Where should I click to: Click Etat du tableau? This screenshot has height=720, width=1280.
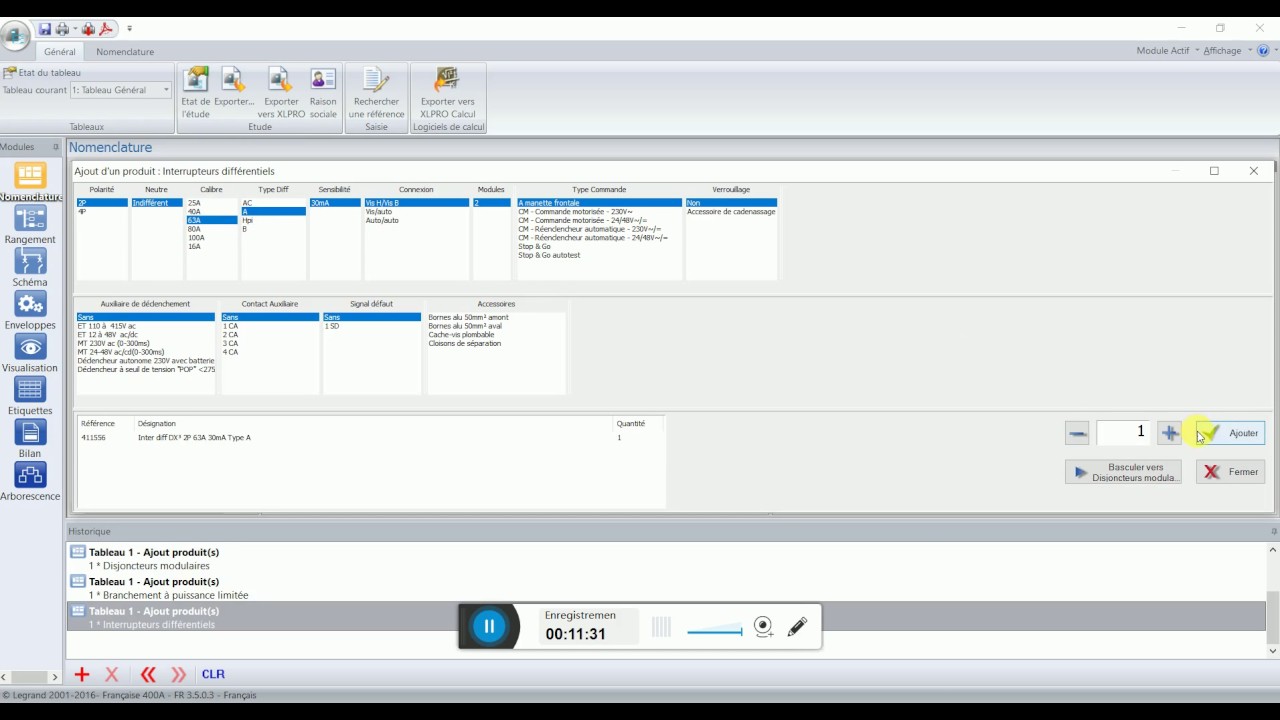click(x=42, y=72)
